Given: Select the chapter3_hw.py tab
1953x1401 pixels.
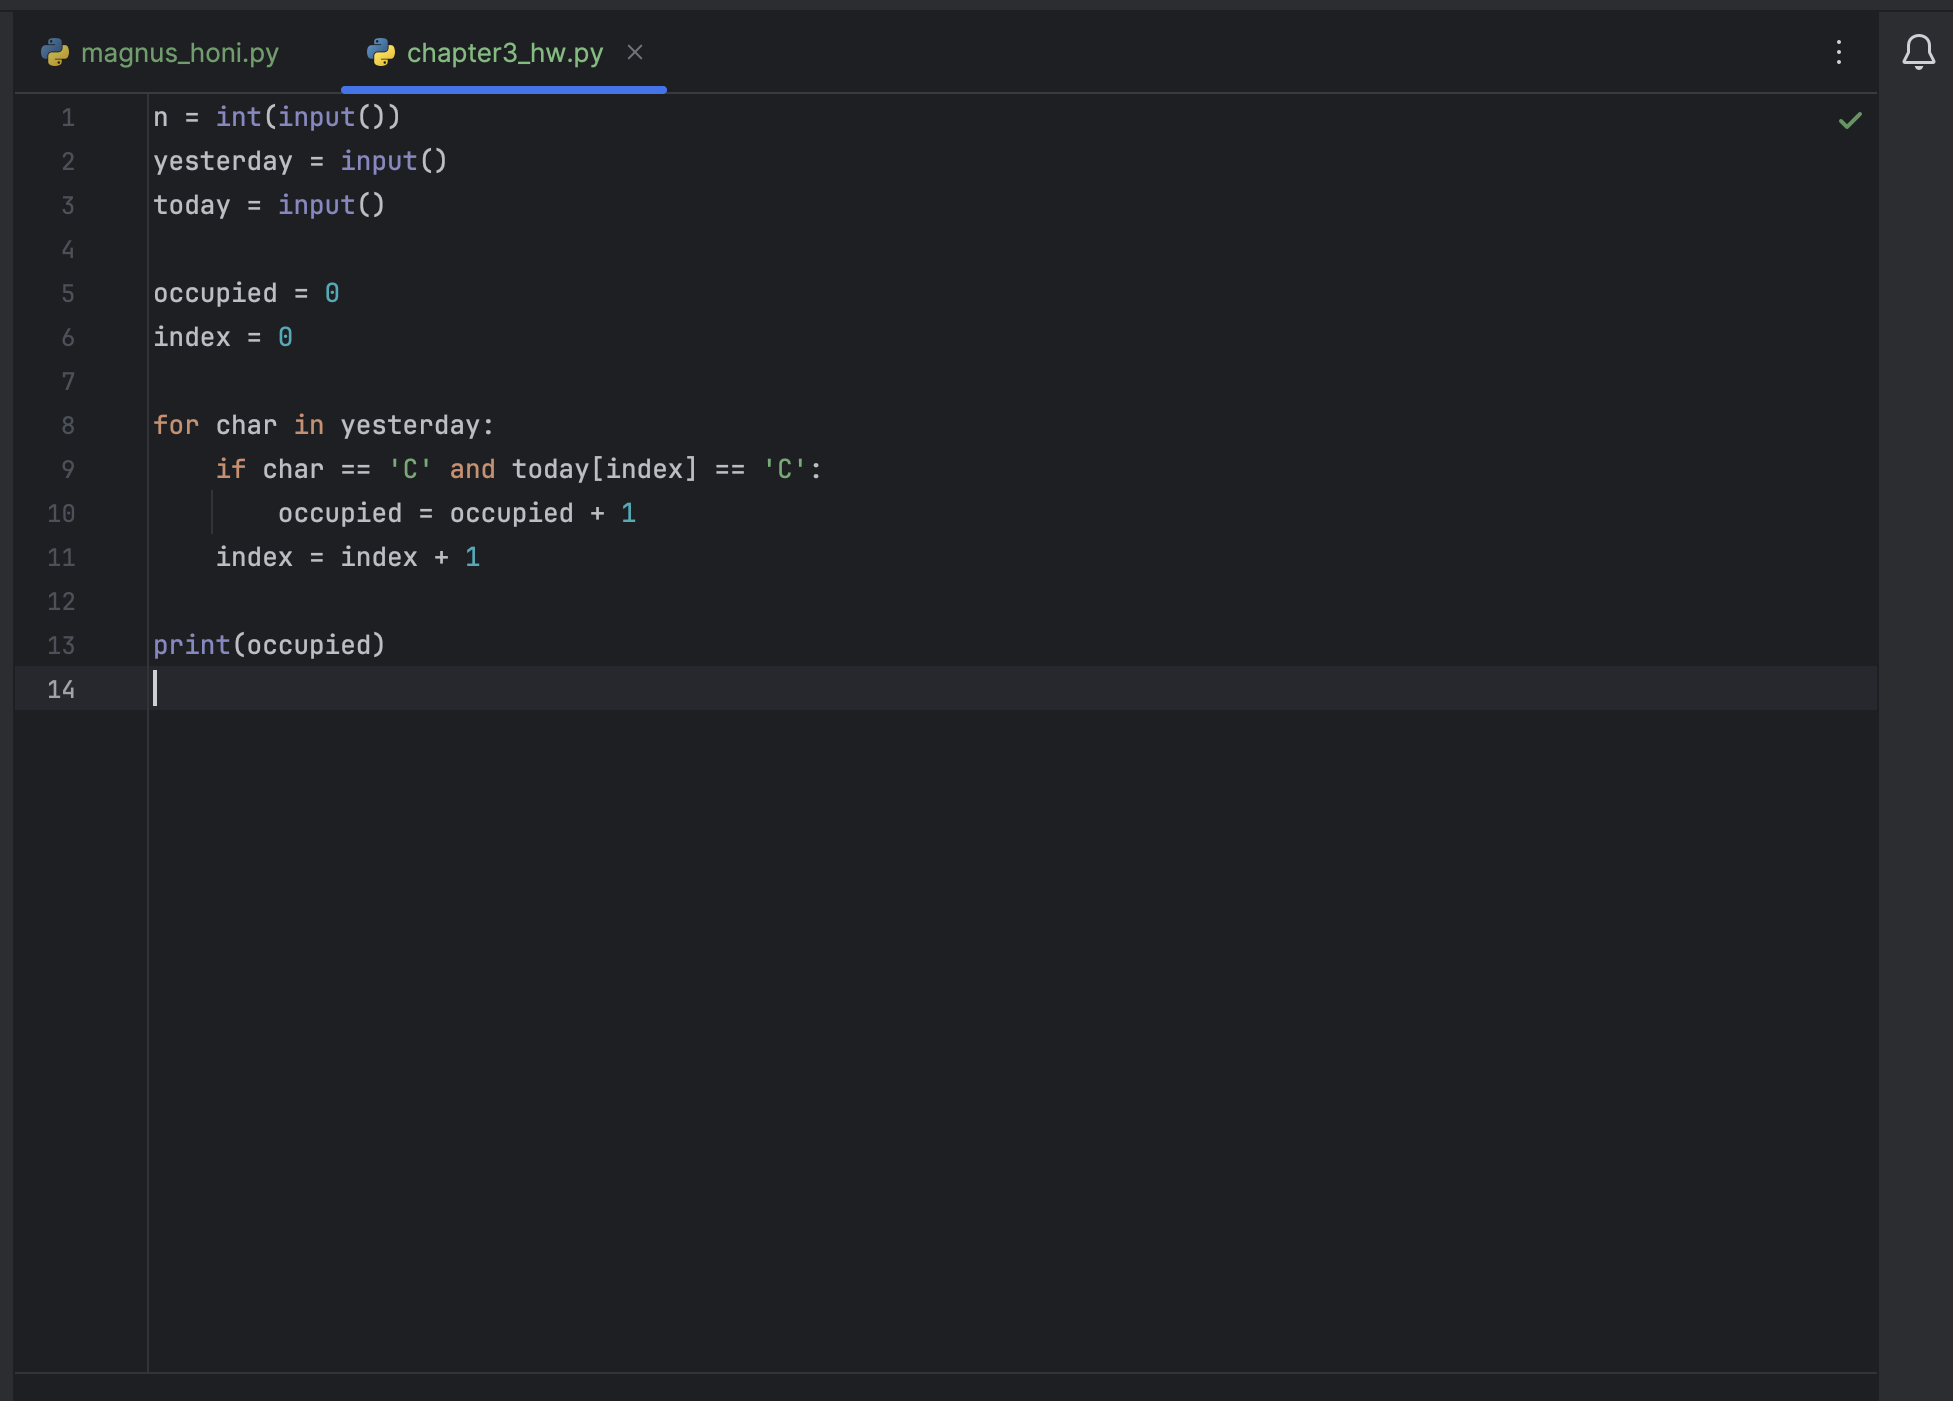Looking at the screenshot, I should [504, 52].
